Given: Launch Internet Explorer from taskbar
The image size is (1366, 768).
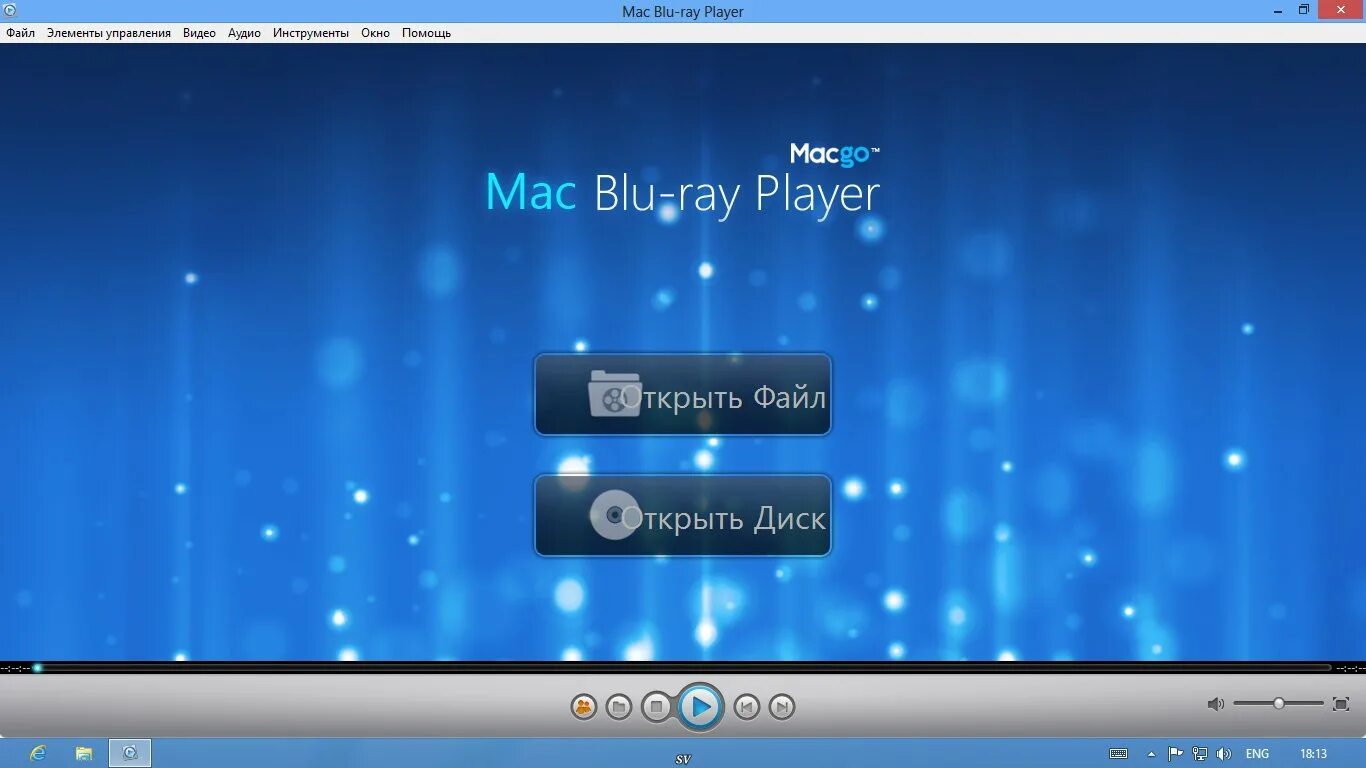Looking at the screenshot, I should point(39,753).
